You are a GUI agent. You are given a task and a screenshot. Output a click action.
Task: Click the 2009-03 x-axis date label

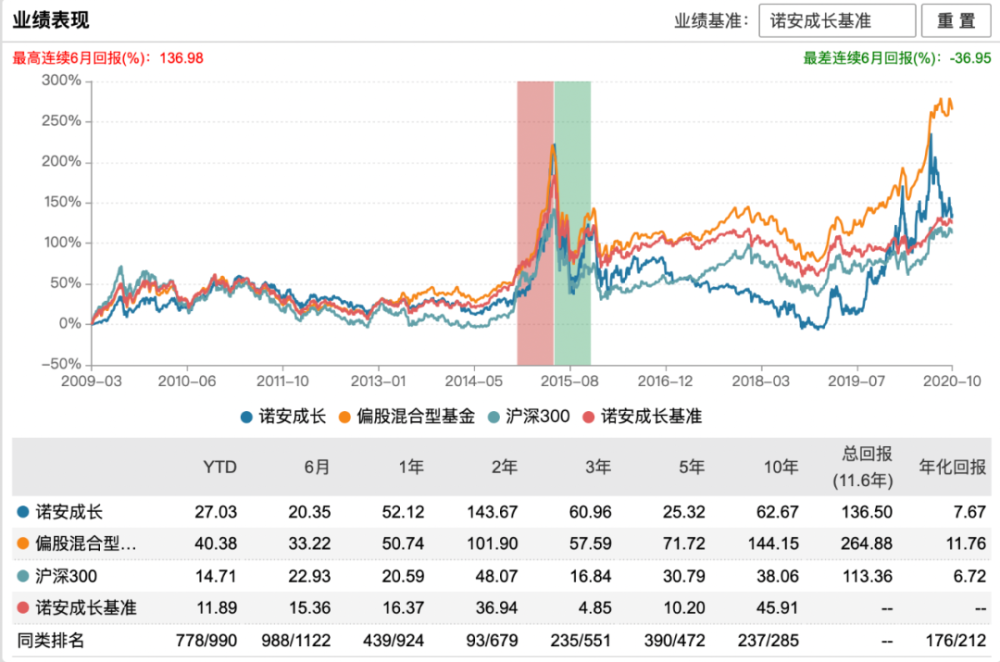click(x=91, y=381)
